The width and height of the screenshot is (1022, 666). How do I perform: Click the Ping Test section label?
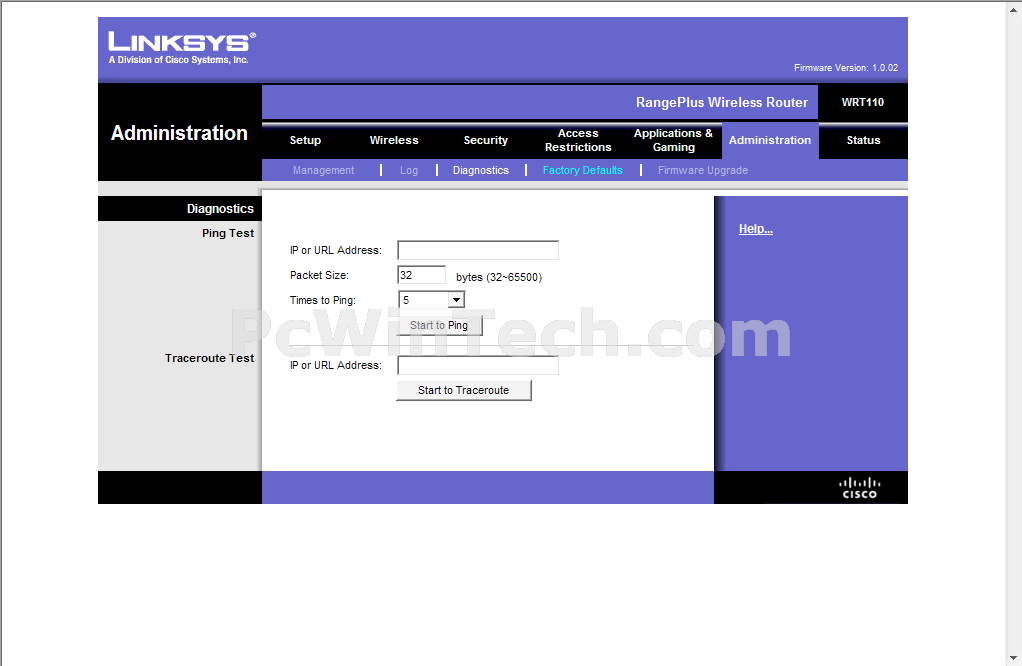227,233
